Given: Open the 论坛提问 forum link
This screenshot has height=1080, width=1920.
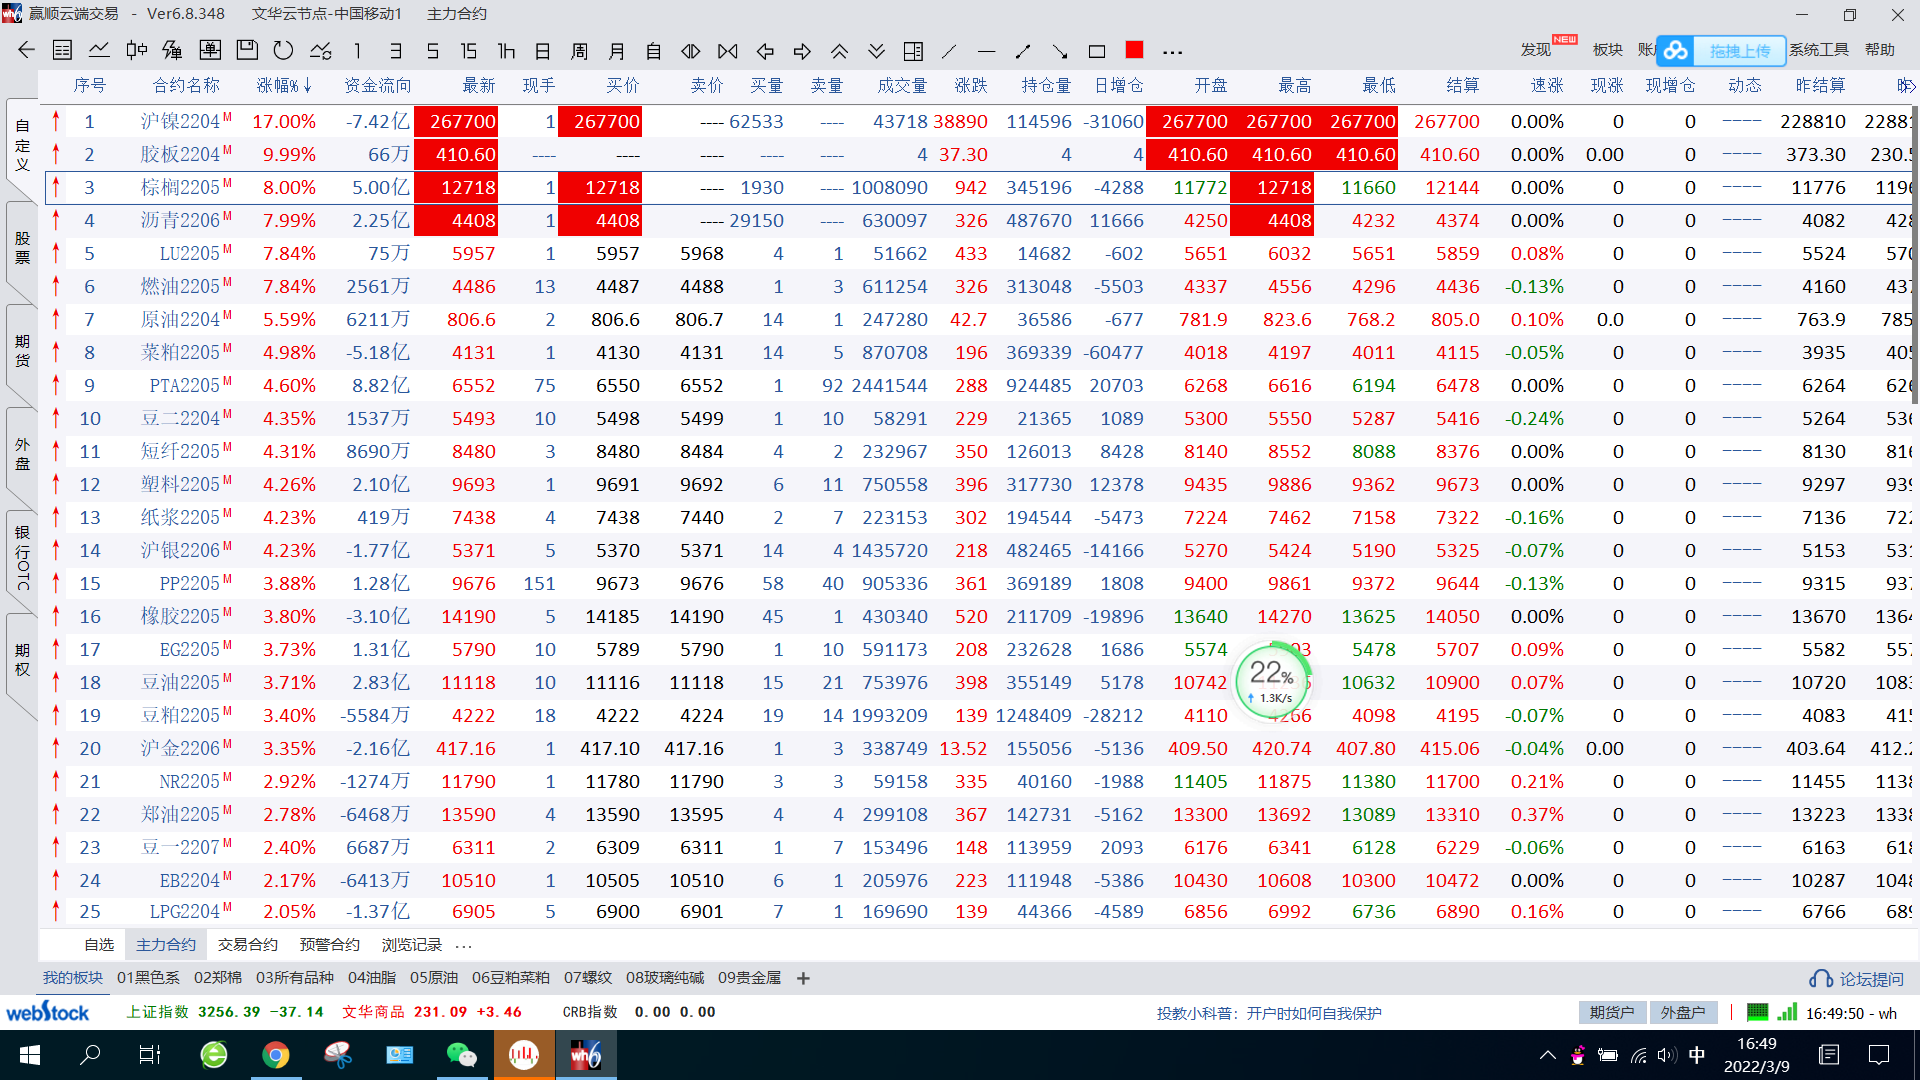Looking at the screenshot, I should click(x=1857, y=979).
